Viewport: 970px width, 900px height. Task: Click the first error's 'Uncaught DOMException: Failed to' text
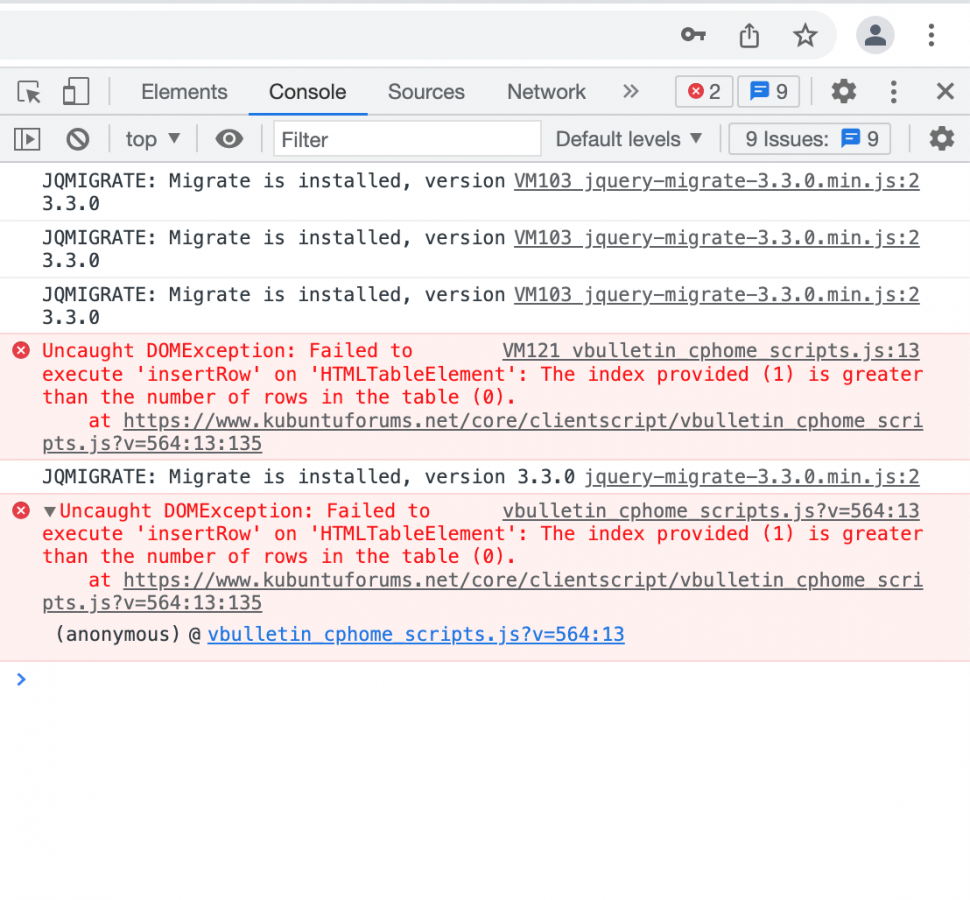227,351
